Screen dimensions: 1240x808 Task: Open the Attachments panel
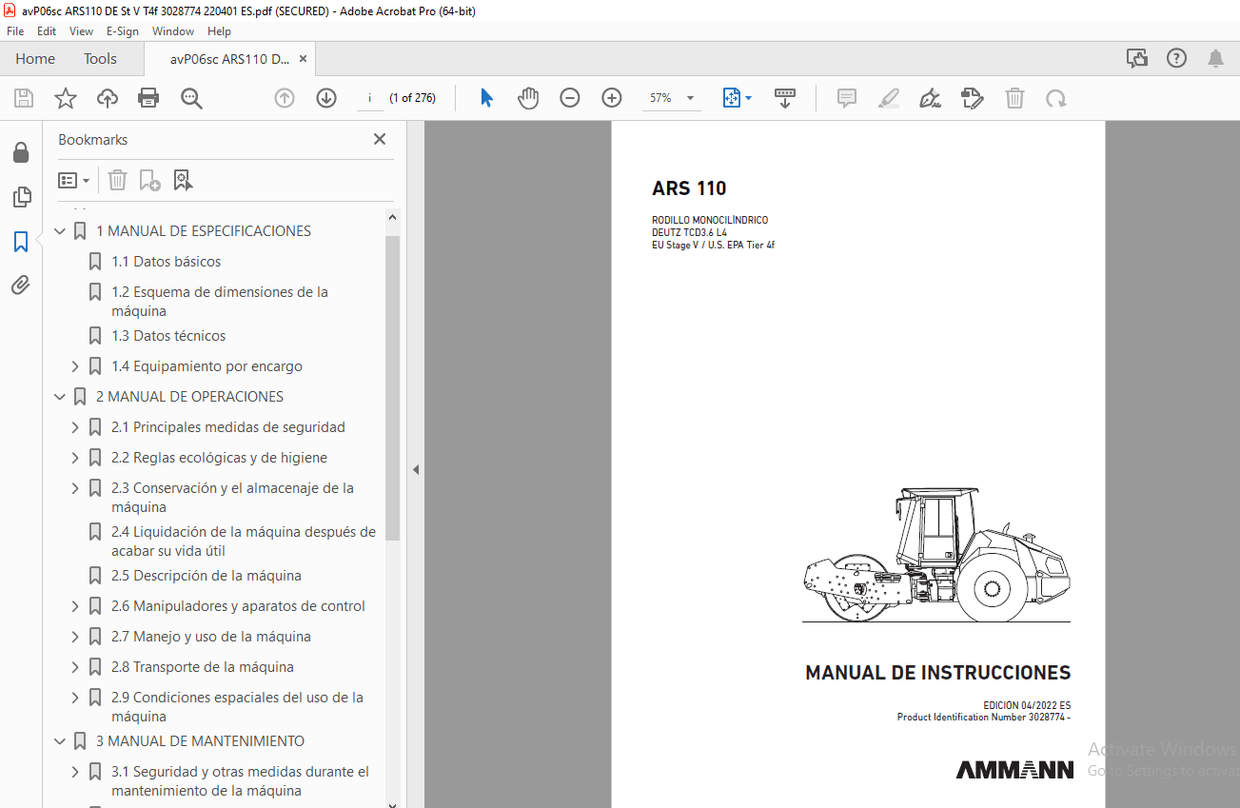(21, 285)
